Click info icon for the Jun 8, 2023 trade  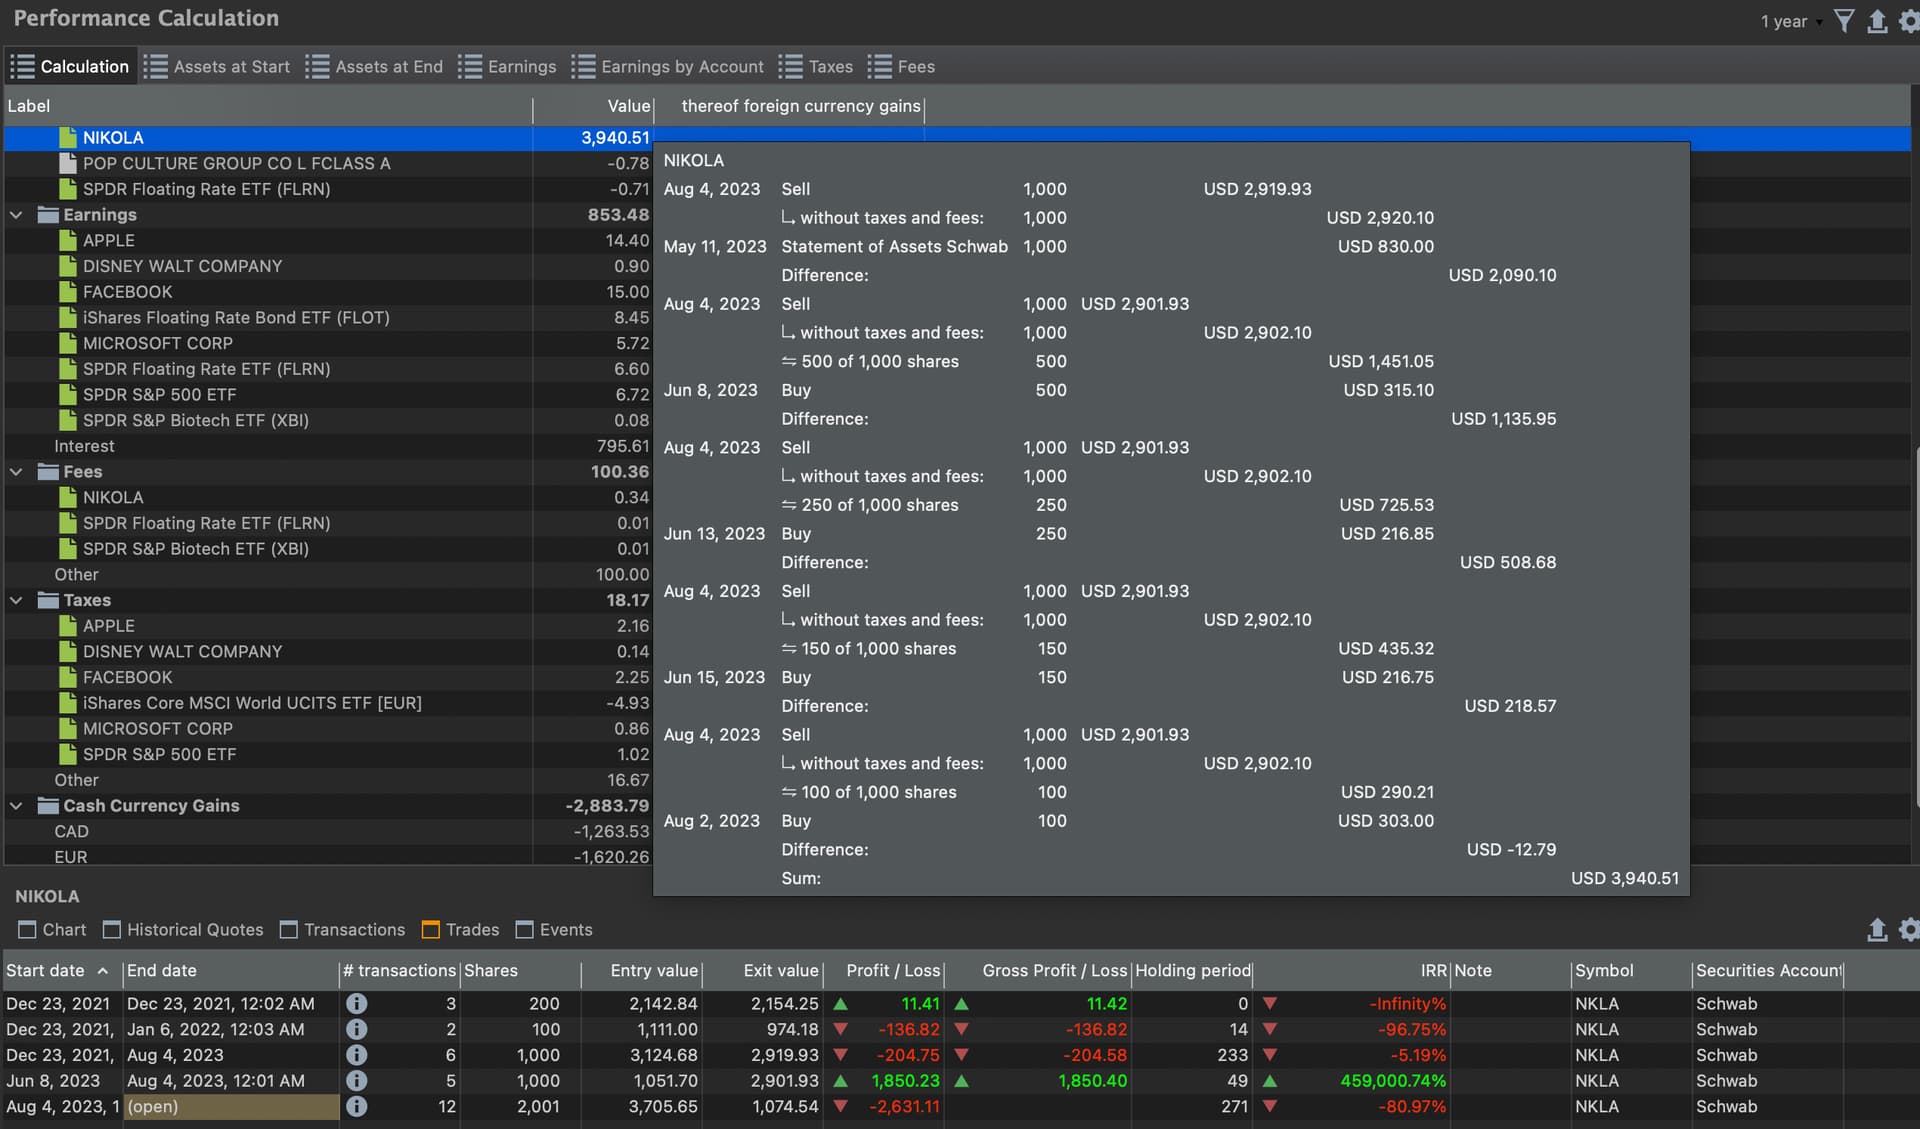[x=356, y=1081]
